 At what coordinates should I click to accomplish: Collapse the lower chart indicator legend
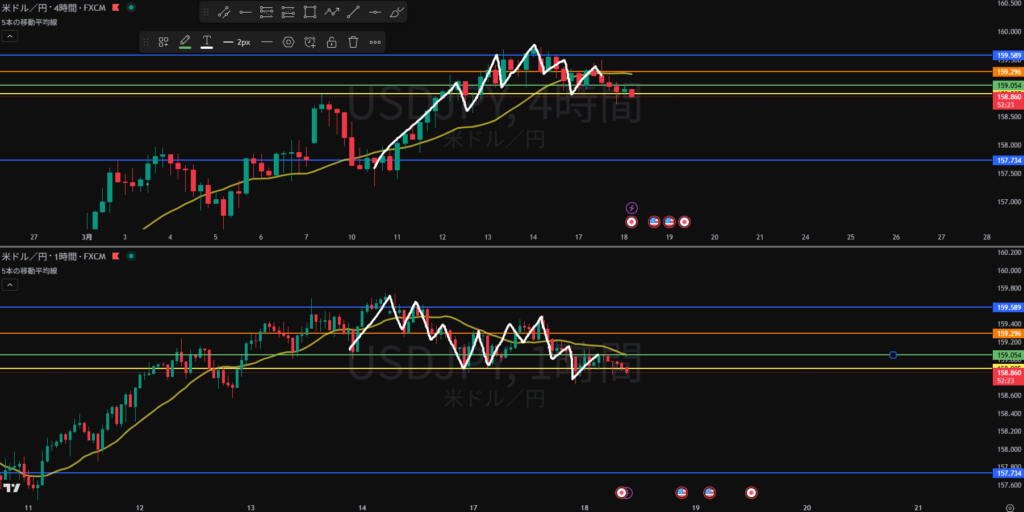10,285
